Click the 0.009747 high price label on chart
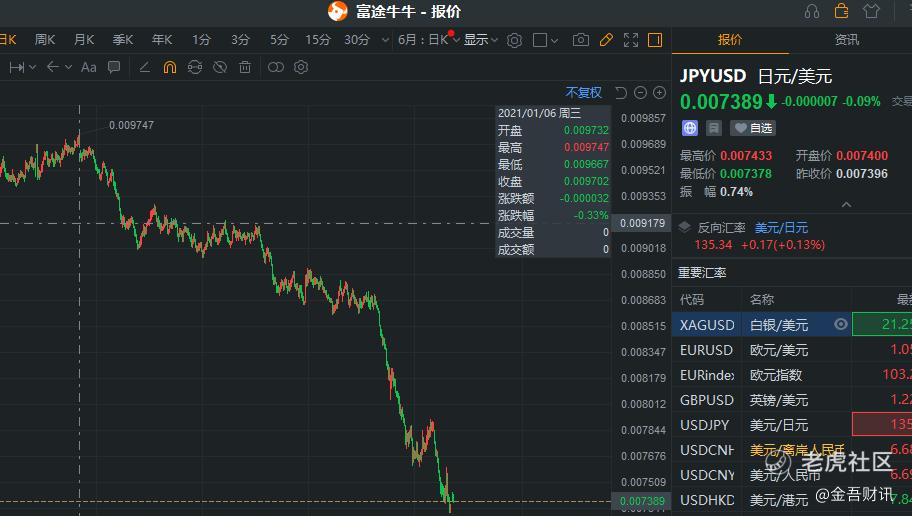Image resolution: width=912 pixels, height=516 pixels. [x=131, y=125]
